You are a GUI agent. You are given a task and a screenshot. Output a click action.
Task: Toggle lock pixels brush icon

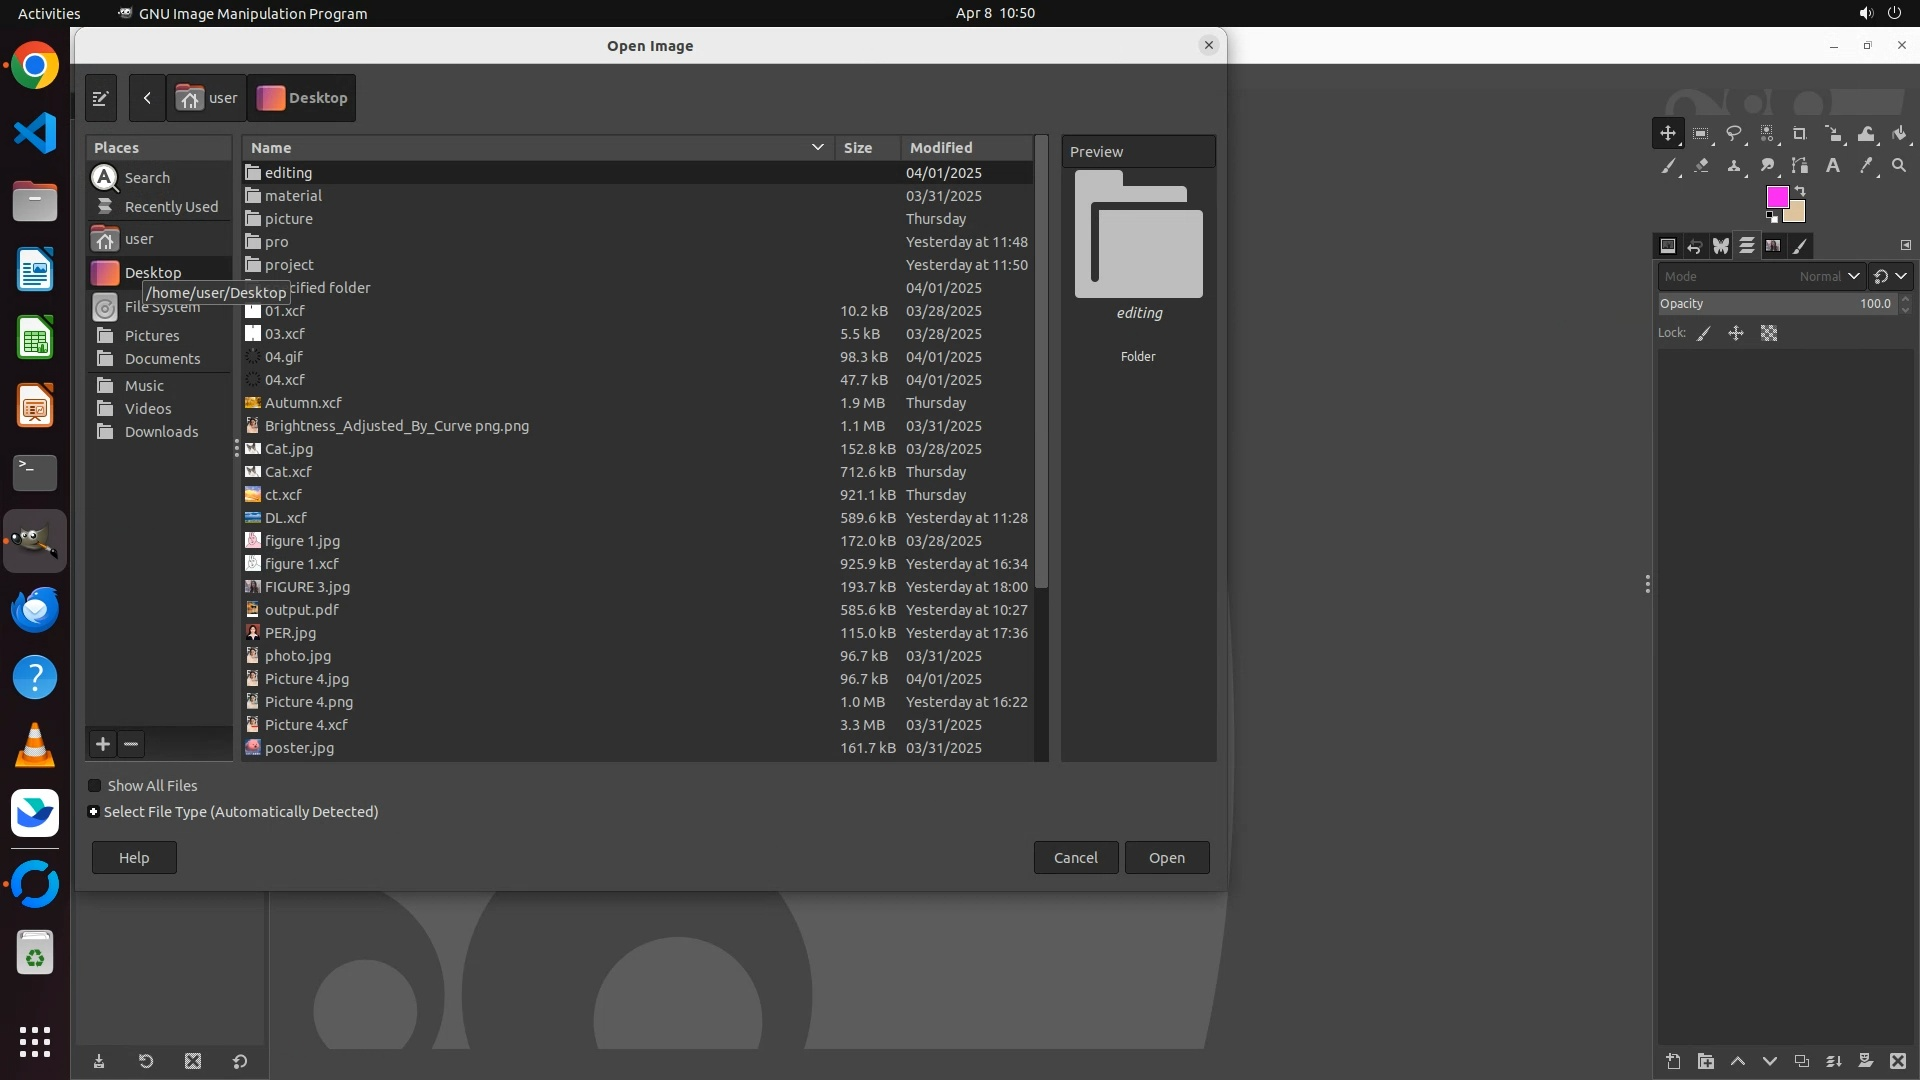[1704, 334]
